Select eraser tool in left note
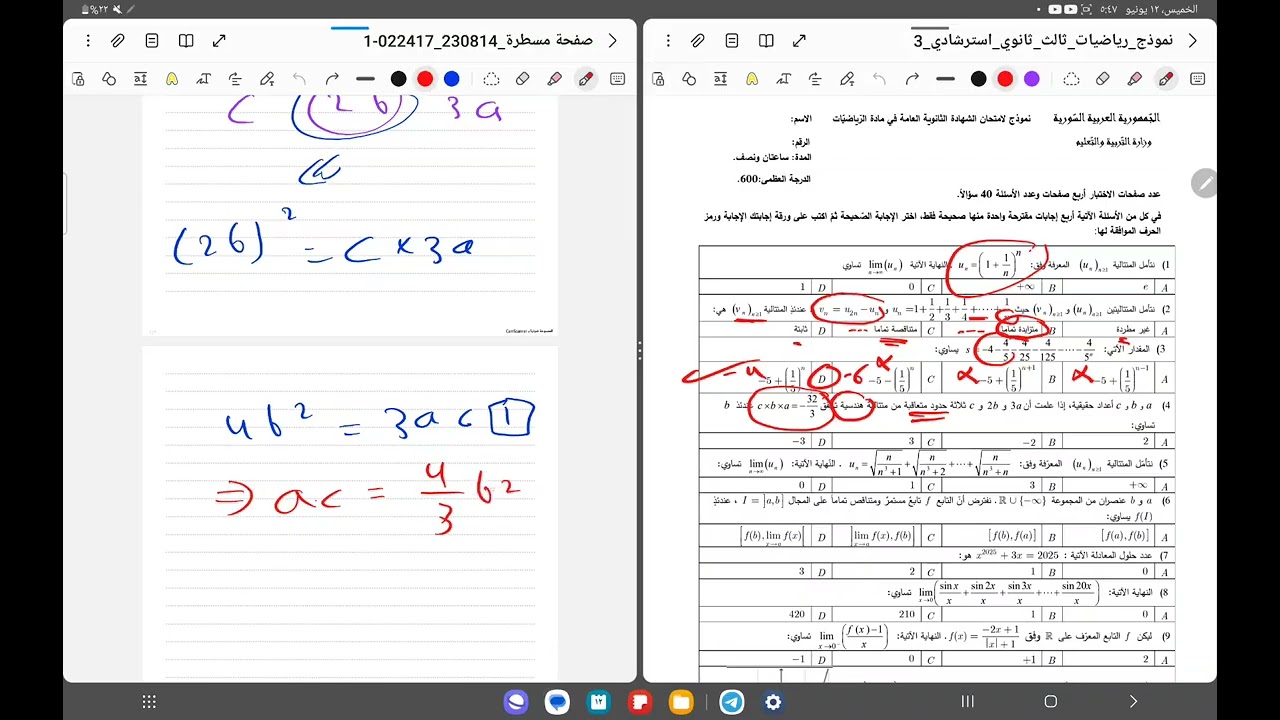This screenshot has width=1280, height=720. pyautogui.click(x=522, y=79)
